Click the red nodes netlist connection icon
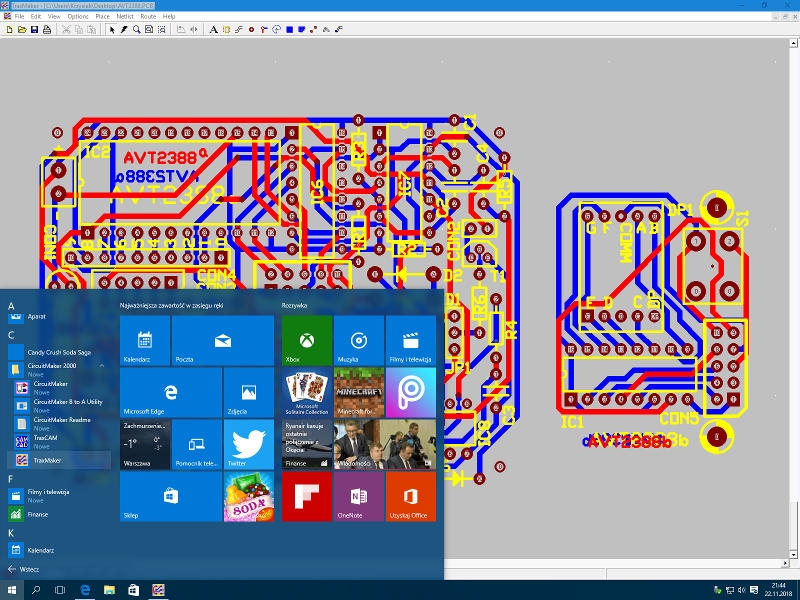This screenshot has width=800, height=600. click(x=314, y=30)
